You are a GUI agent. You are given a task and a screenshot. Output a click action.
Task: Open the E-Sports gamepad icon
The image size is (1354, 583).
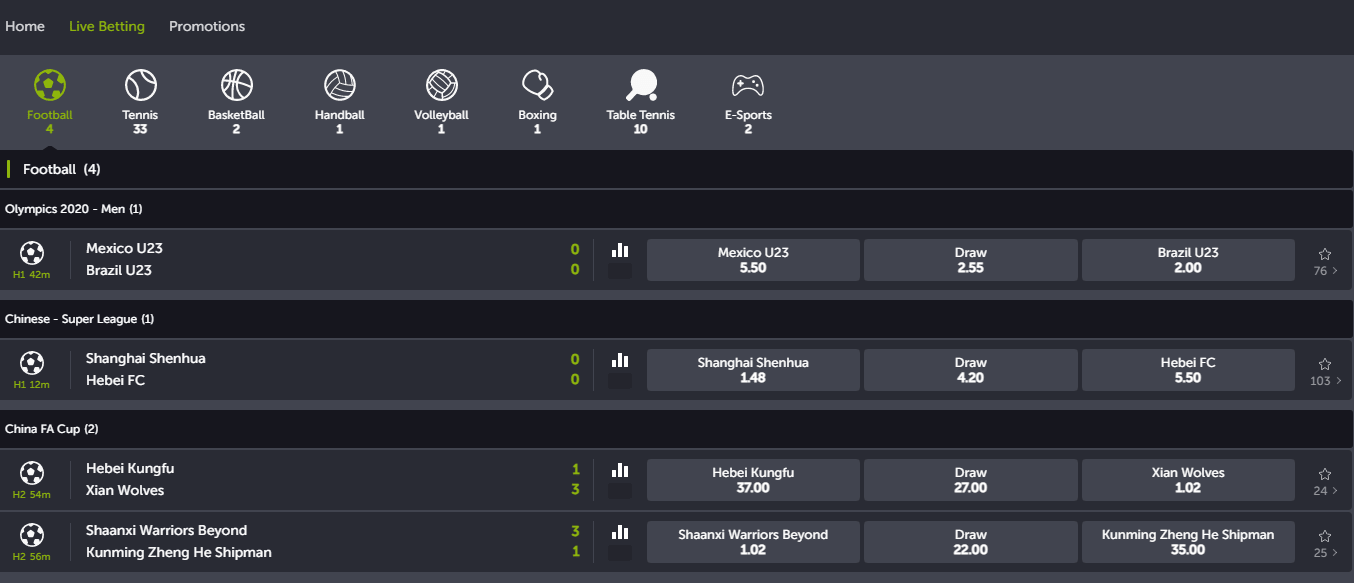[x=748, y=84]
